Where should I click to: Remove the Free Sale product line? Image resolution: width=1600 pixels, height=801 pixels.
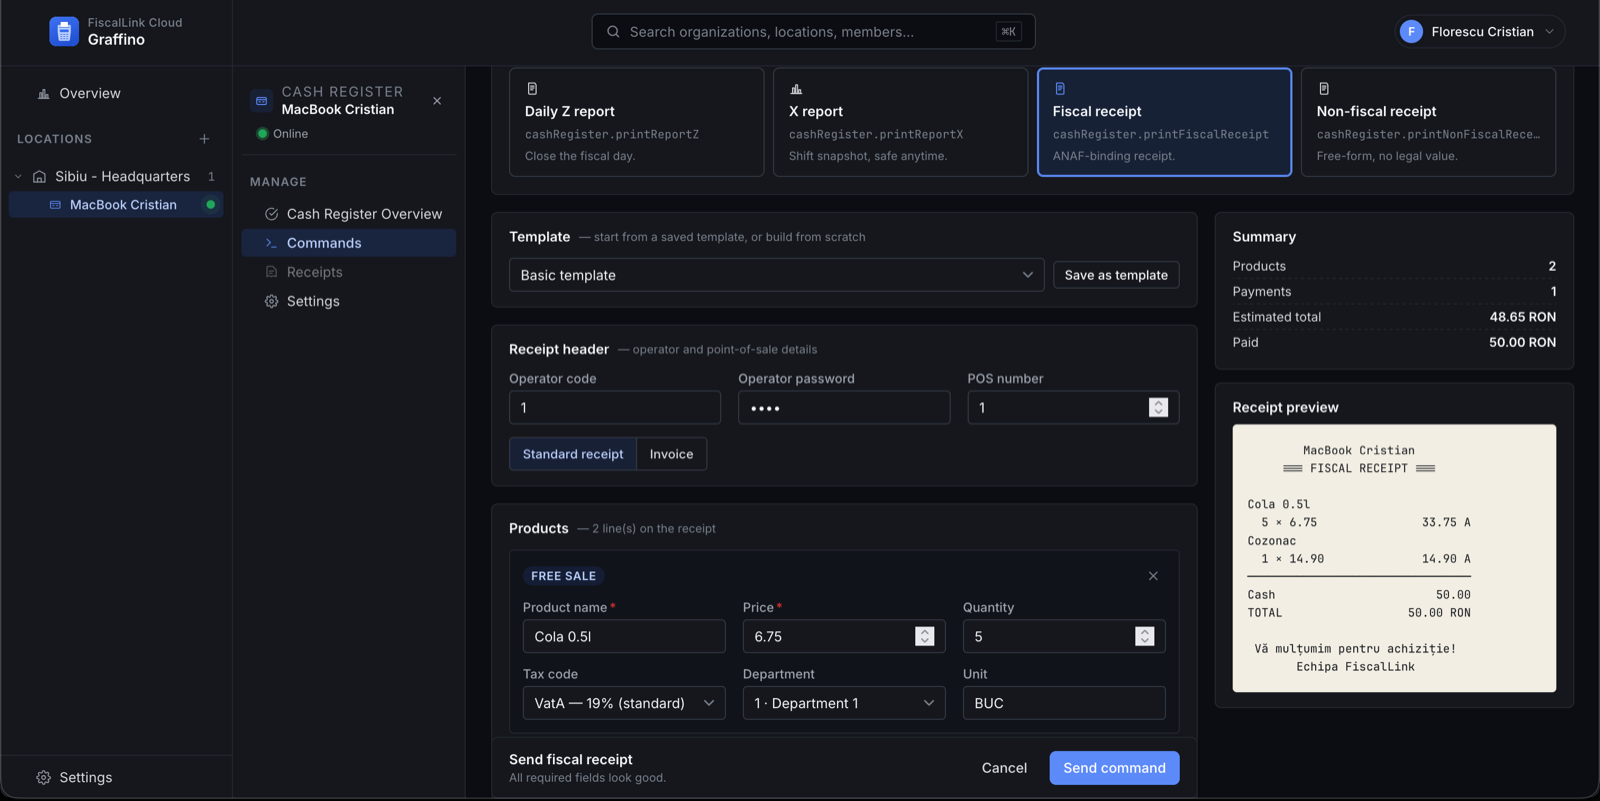(1153, 576)
